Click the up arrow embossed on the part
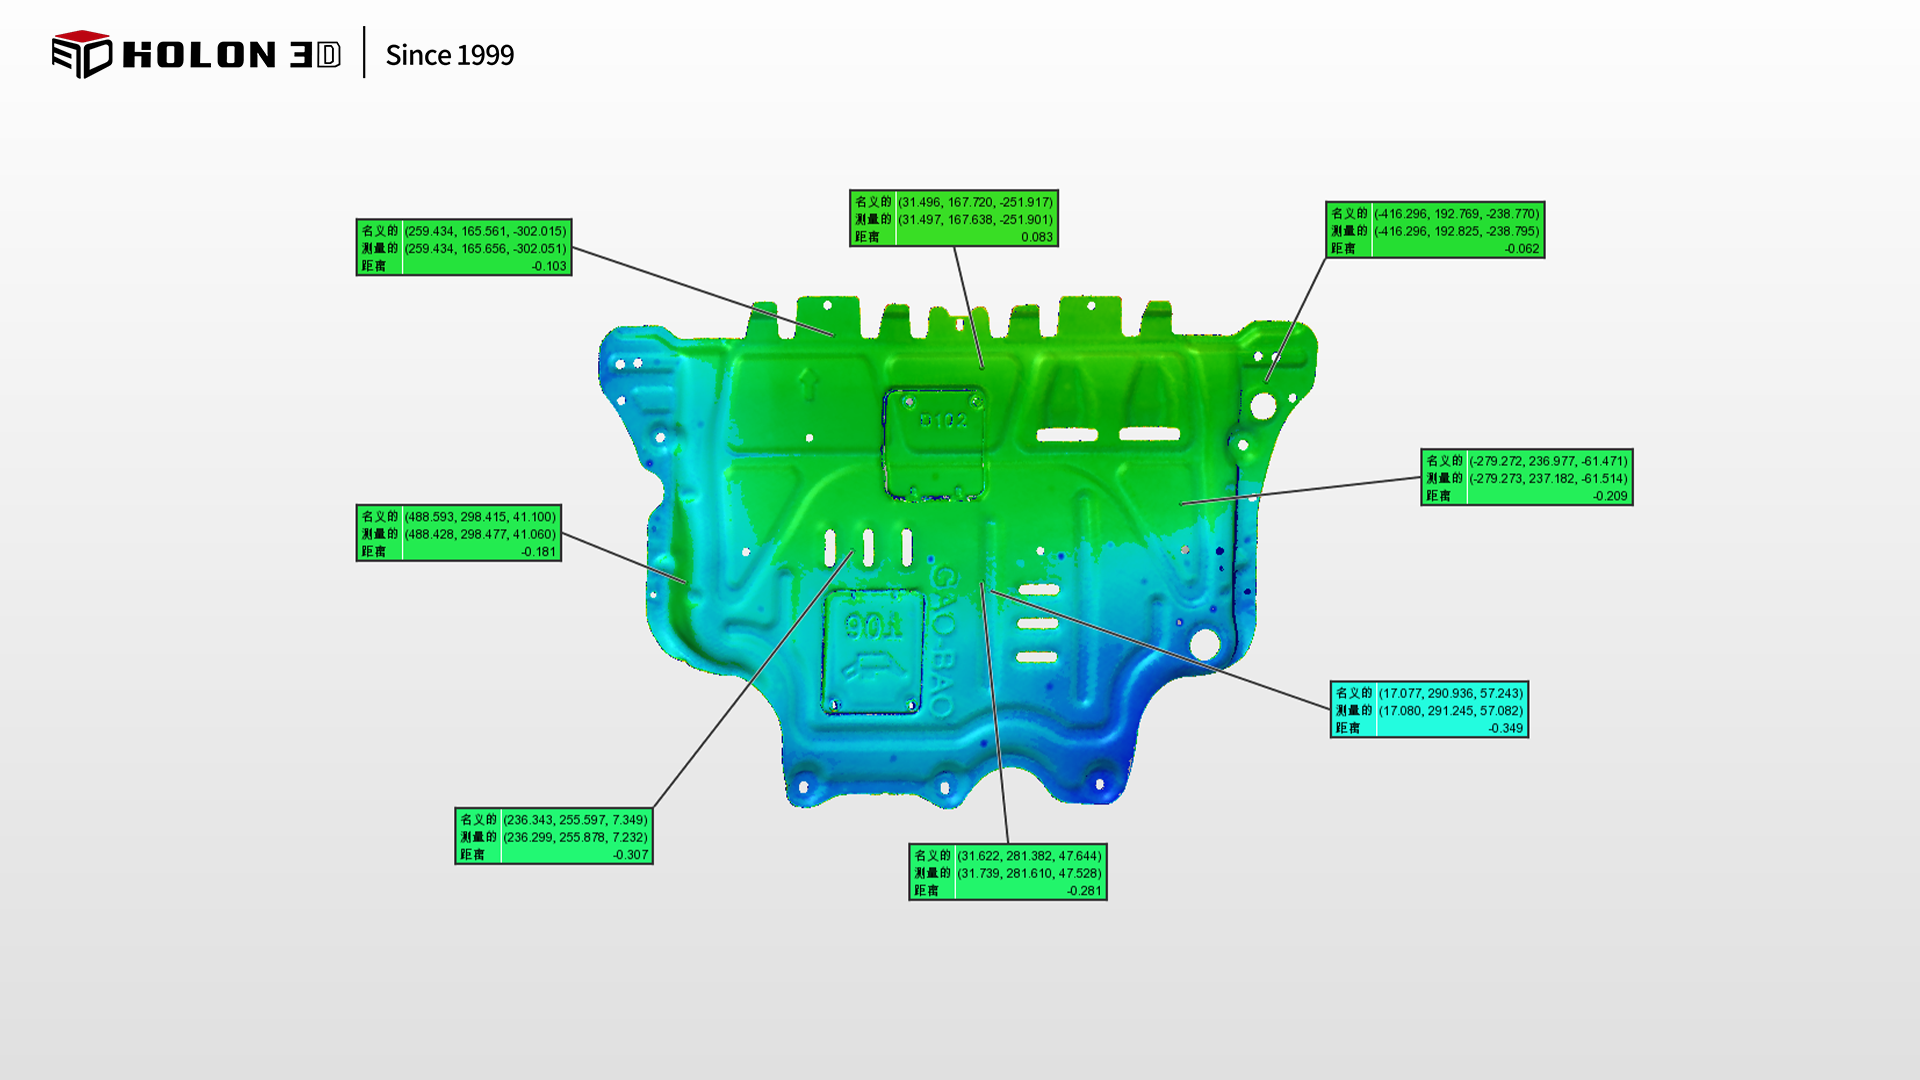This screenshot has width=1920, height=1080. pos(807,383)
